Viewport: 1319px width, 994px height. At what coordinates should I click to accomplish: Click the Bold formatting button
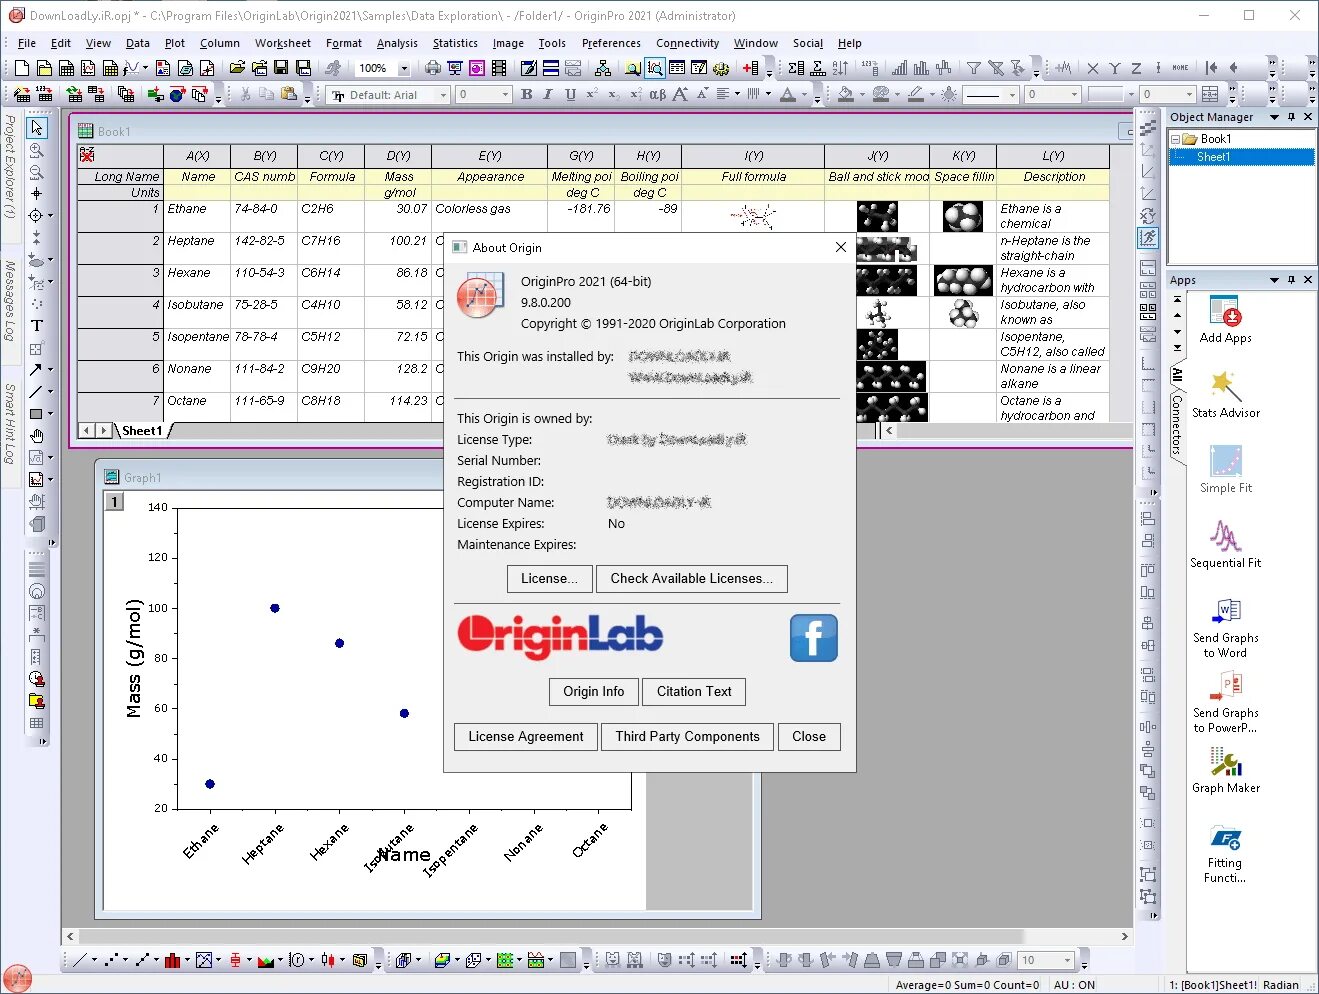tap(526, 94)
